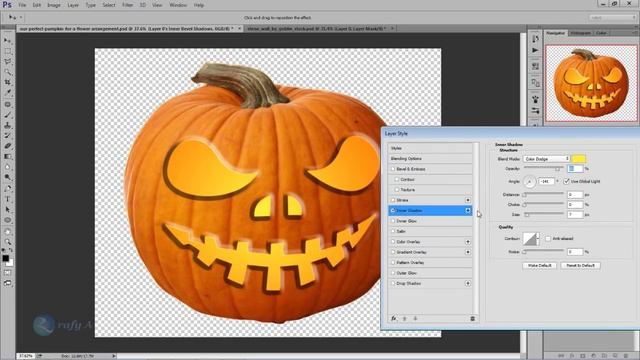Open the Window menu
This screenshot has width=640, height=360.
click(178, 5)
